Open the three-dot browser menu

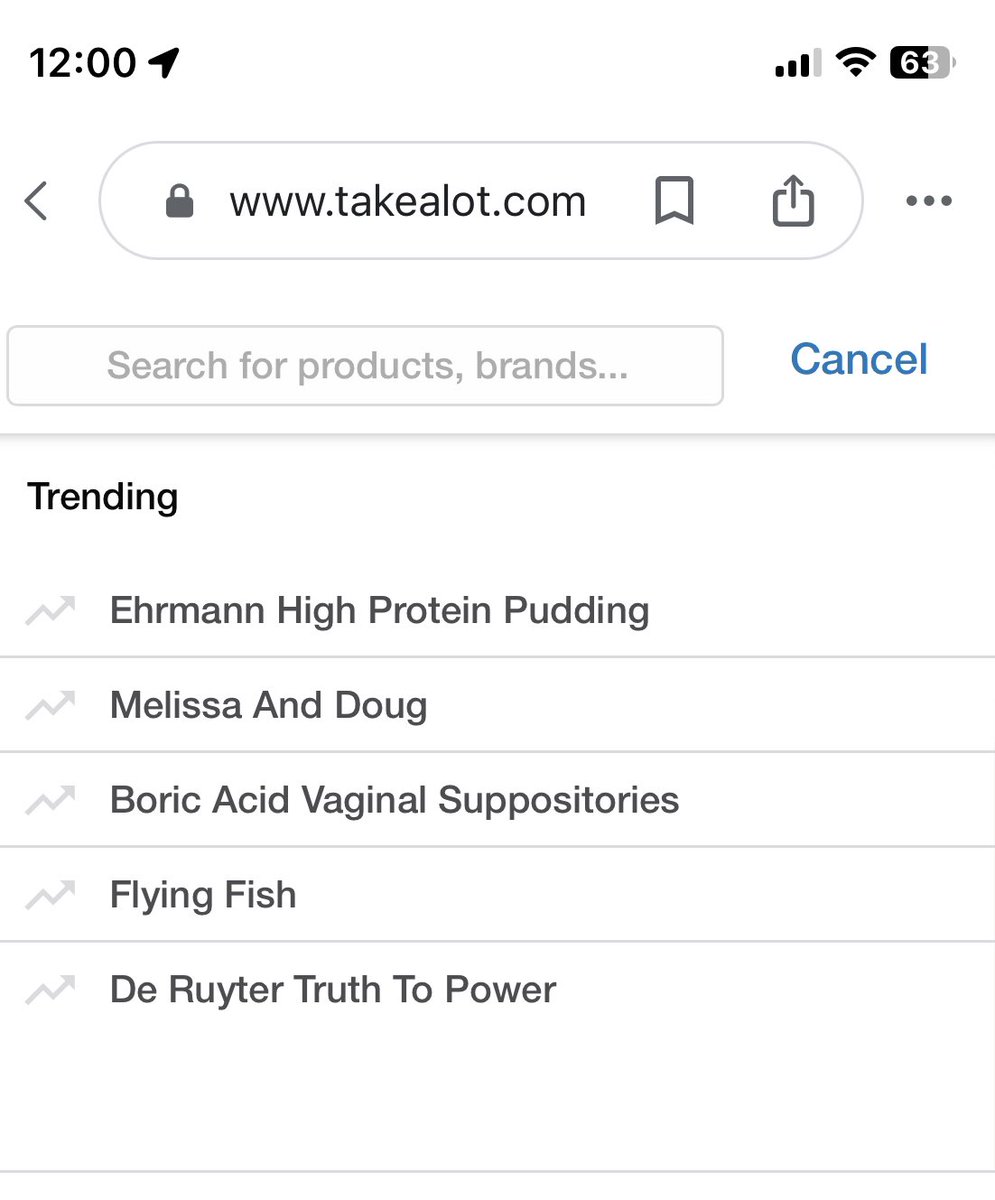(928, 201)
